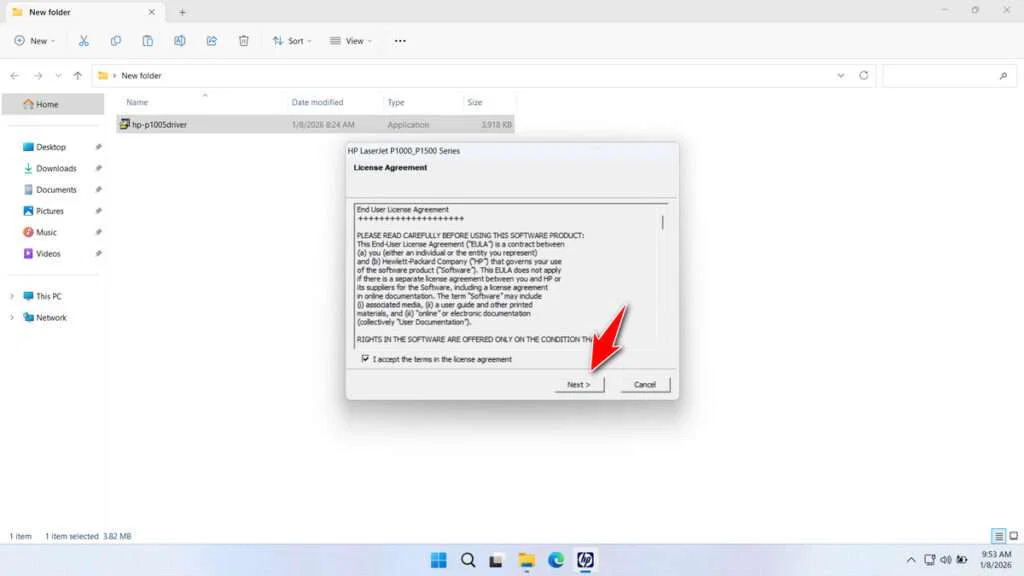Click the Rename icon in the toolbar
Viewport: 1024px width, 576px height.
click(180, 40)
